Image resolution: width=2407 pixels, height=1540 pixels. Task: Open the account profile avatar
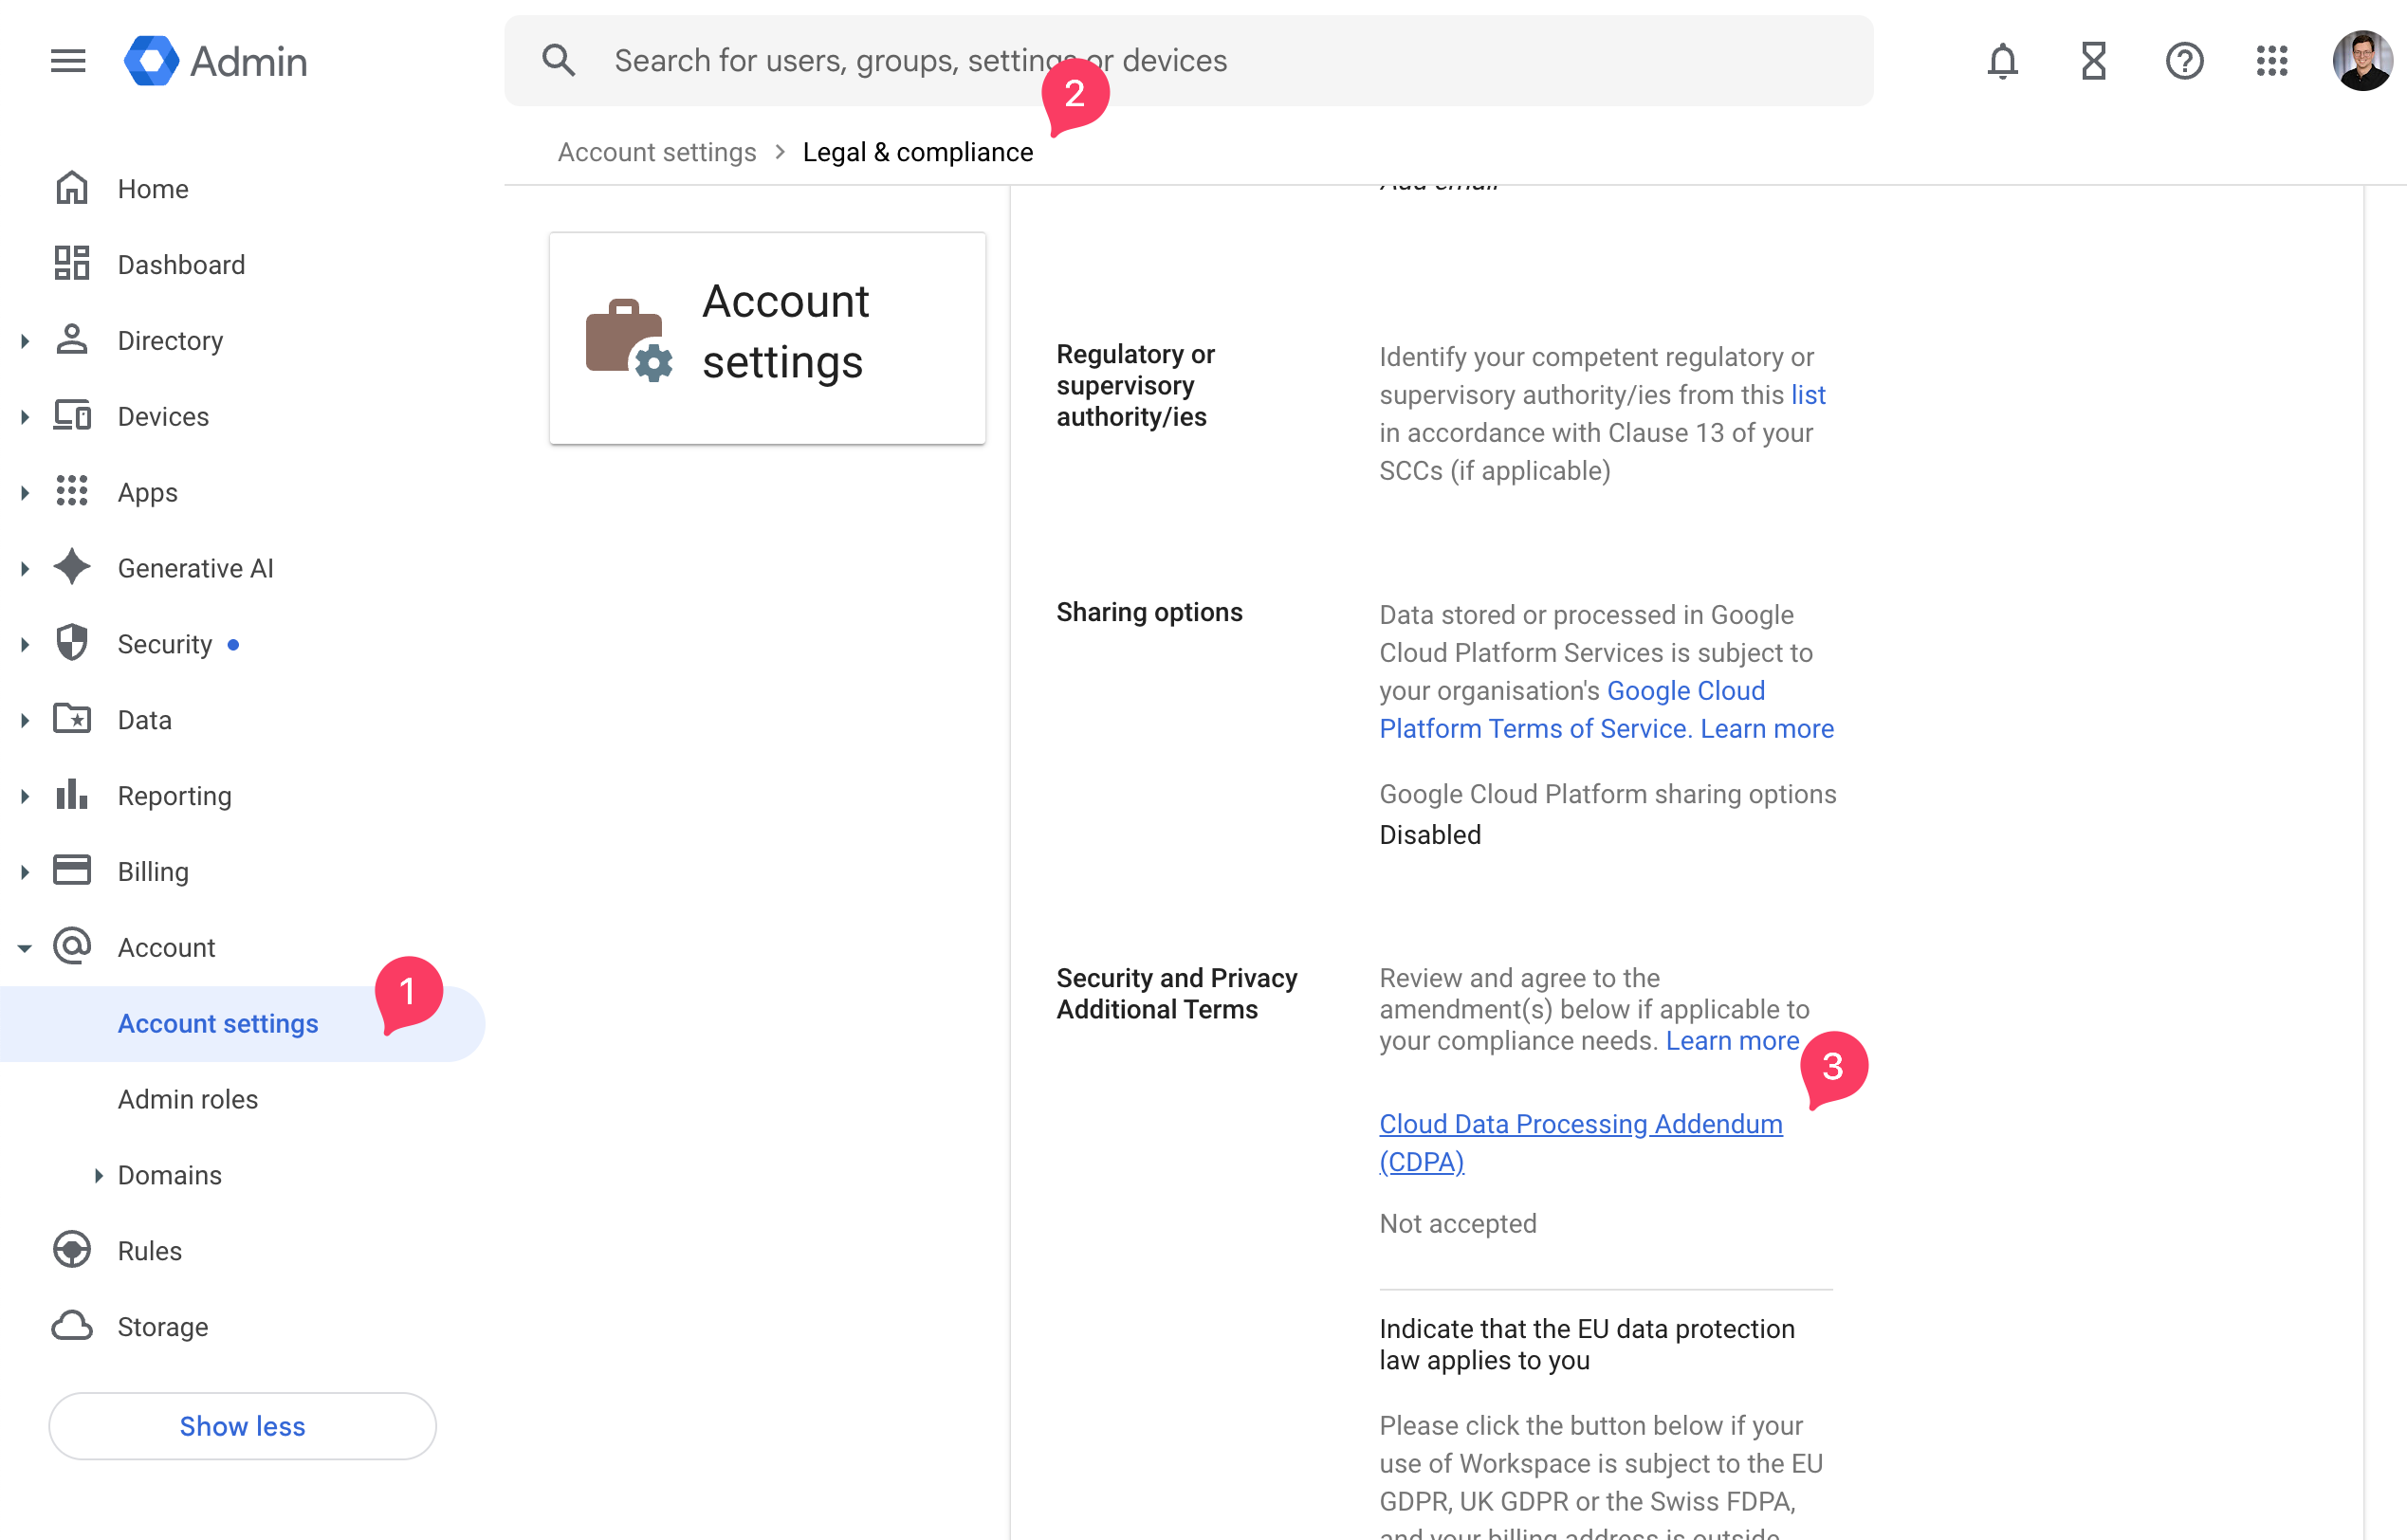coord(2362,61)
